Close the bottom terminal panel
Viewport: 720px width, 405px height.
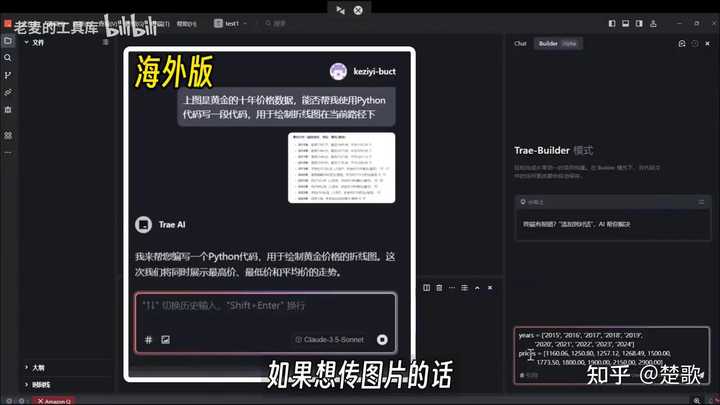[490, 288]
